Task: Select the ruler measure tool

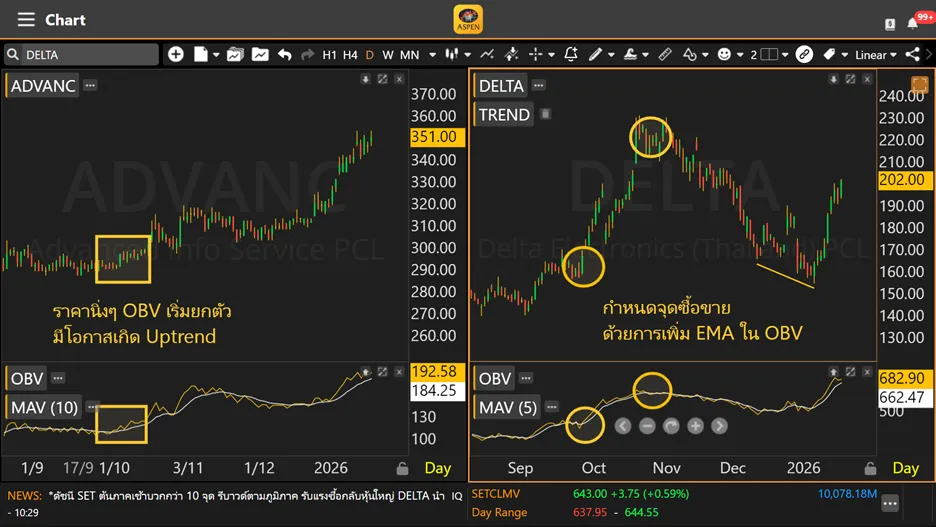Action: coord(665,55)
